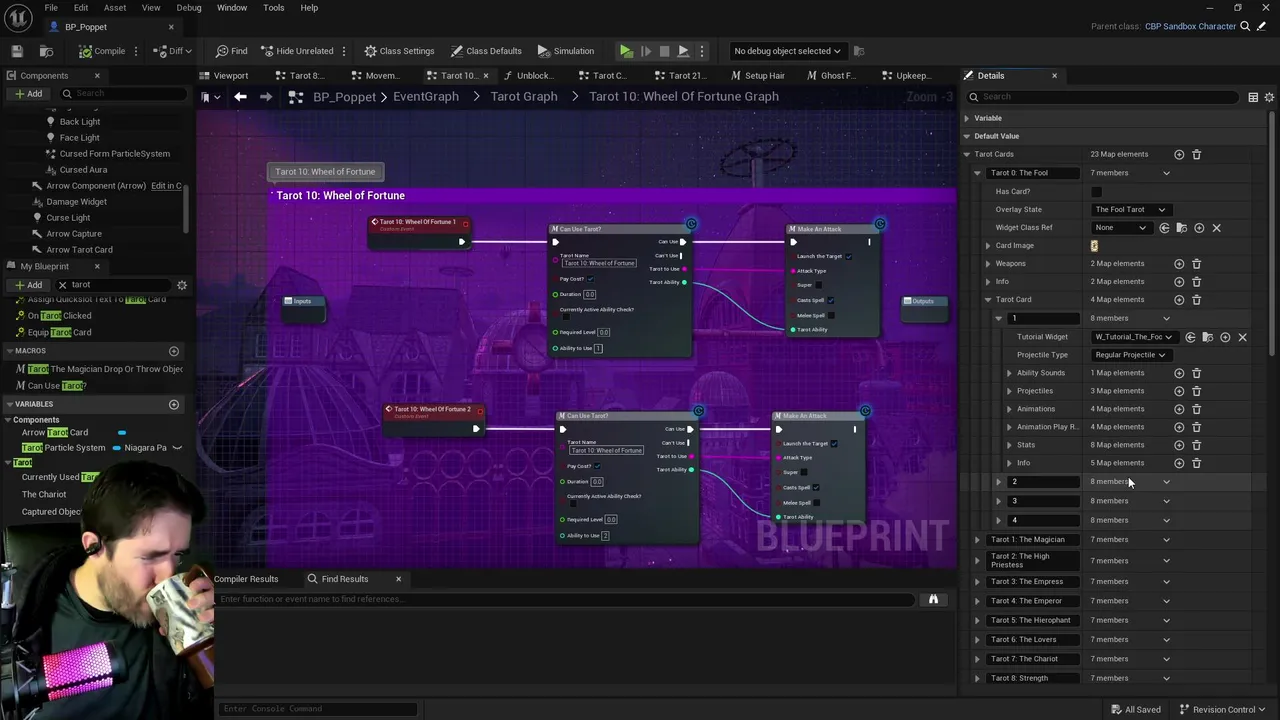The width and height of the screenshot is (1280, 720).
Task: Add a new macro with plus icon
Action: [174, 351]
